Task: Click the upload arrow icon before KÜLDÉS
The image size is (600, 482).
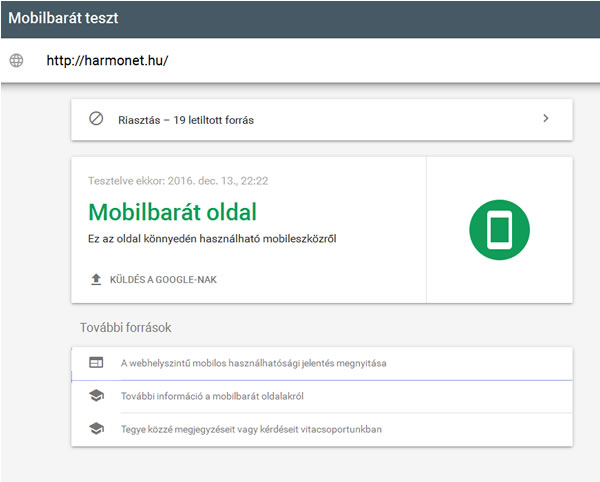Action: 96,280
